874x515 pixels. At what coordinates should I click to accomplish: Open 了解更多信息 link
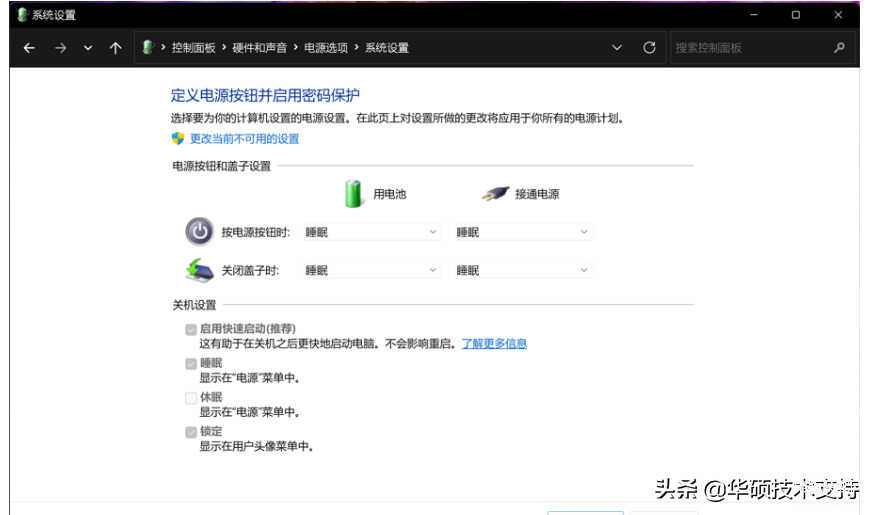pos(494,344)
